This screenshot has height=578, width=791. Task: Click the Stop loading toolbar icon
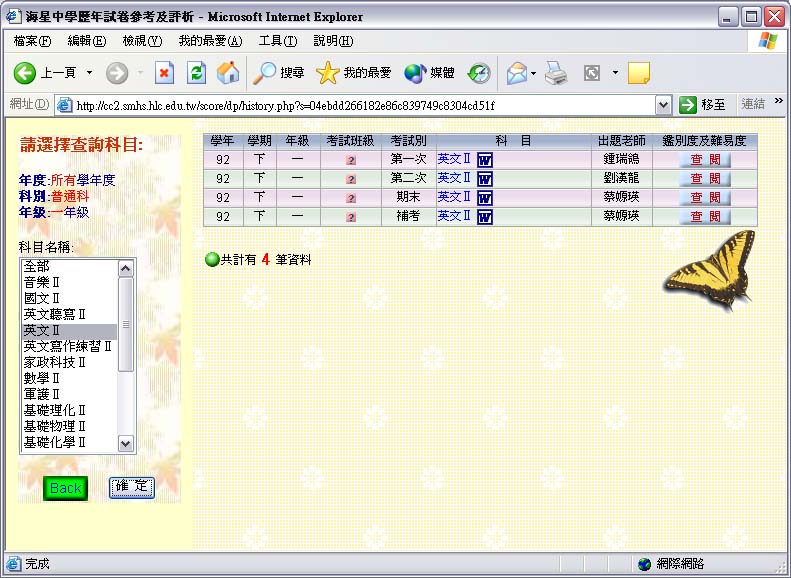pyautogui.click(x=165, y=73)
